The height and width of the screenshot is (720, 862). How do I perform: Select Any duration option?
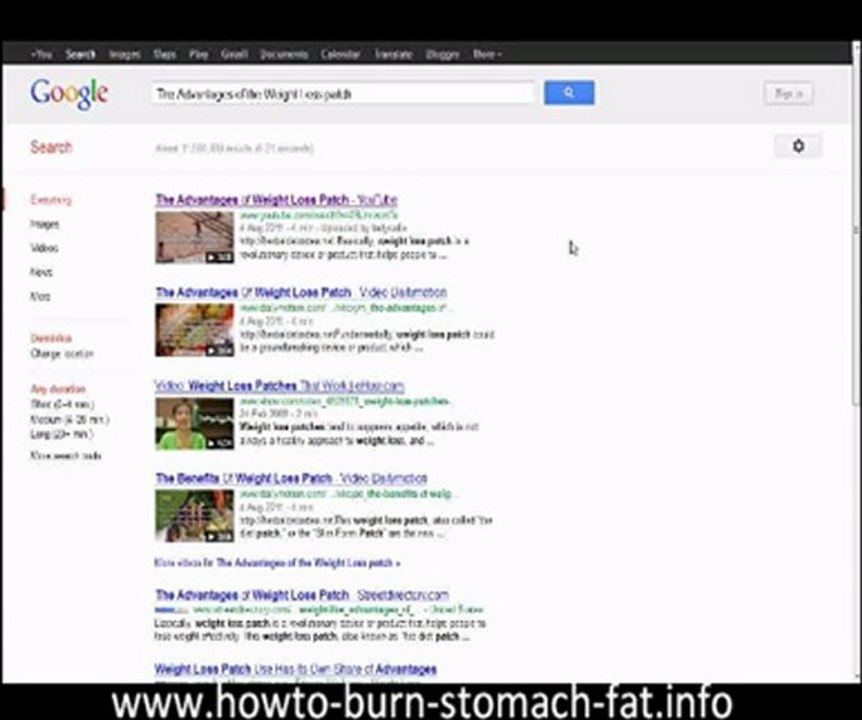[x=58, y=389]
